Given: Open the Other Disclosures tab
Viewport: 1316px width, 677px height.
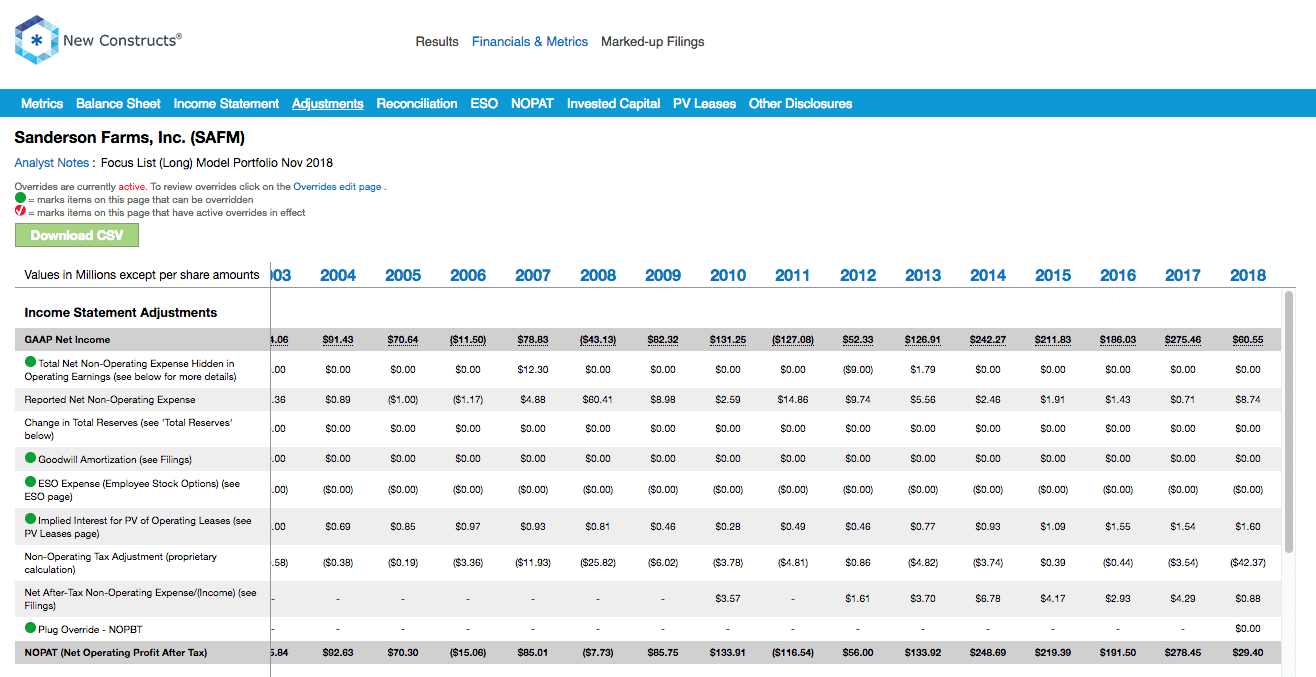Looking at the screenshot, I should 800,104.
